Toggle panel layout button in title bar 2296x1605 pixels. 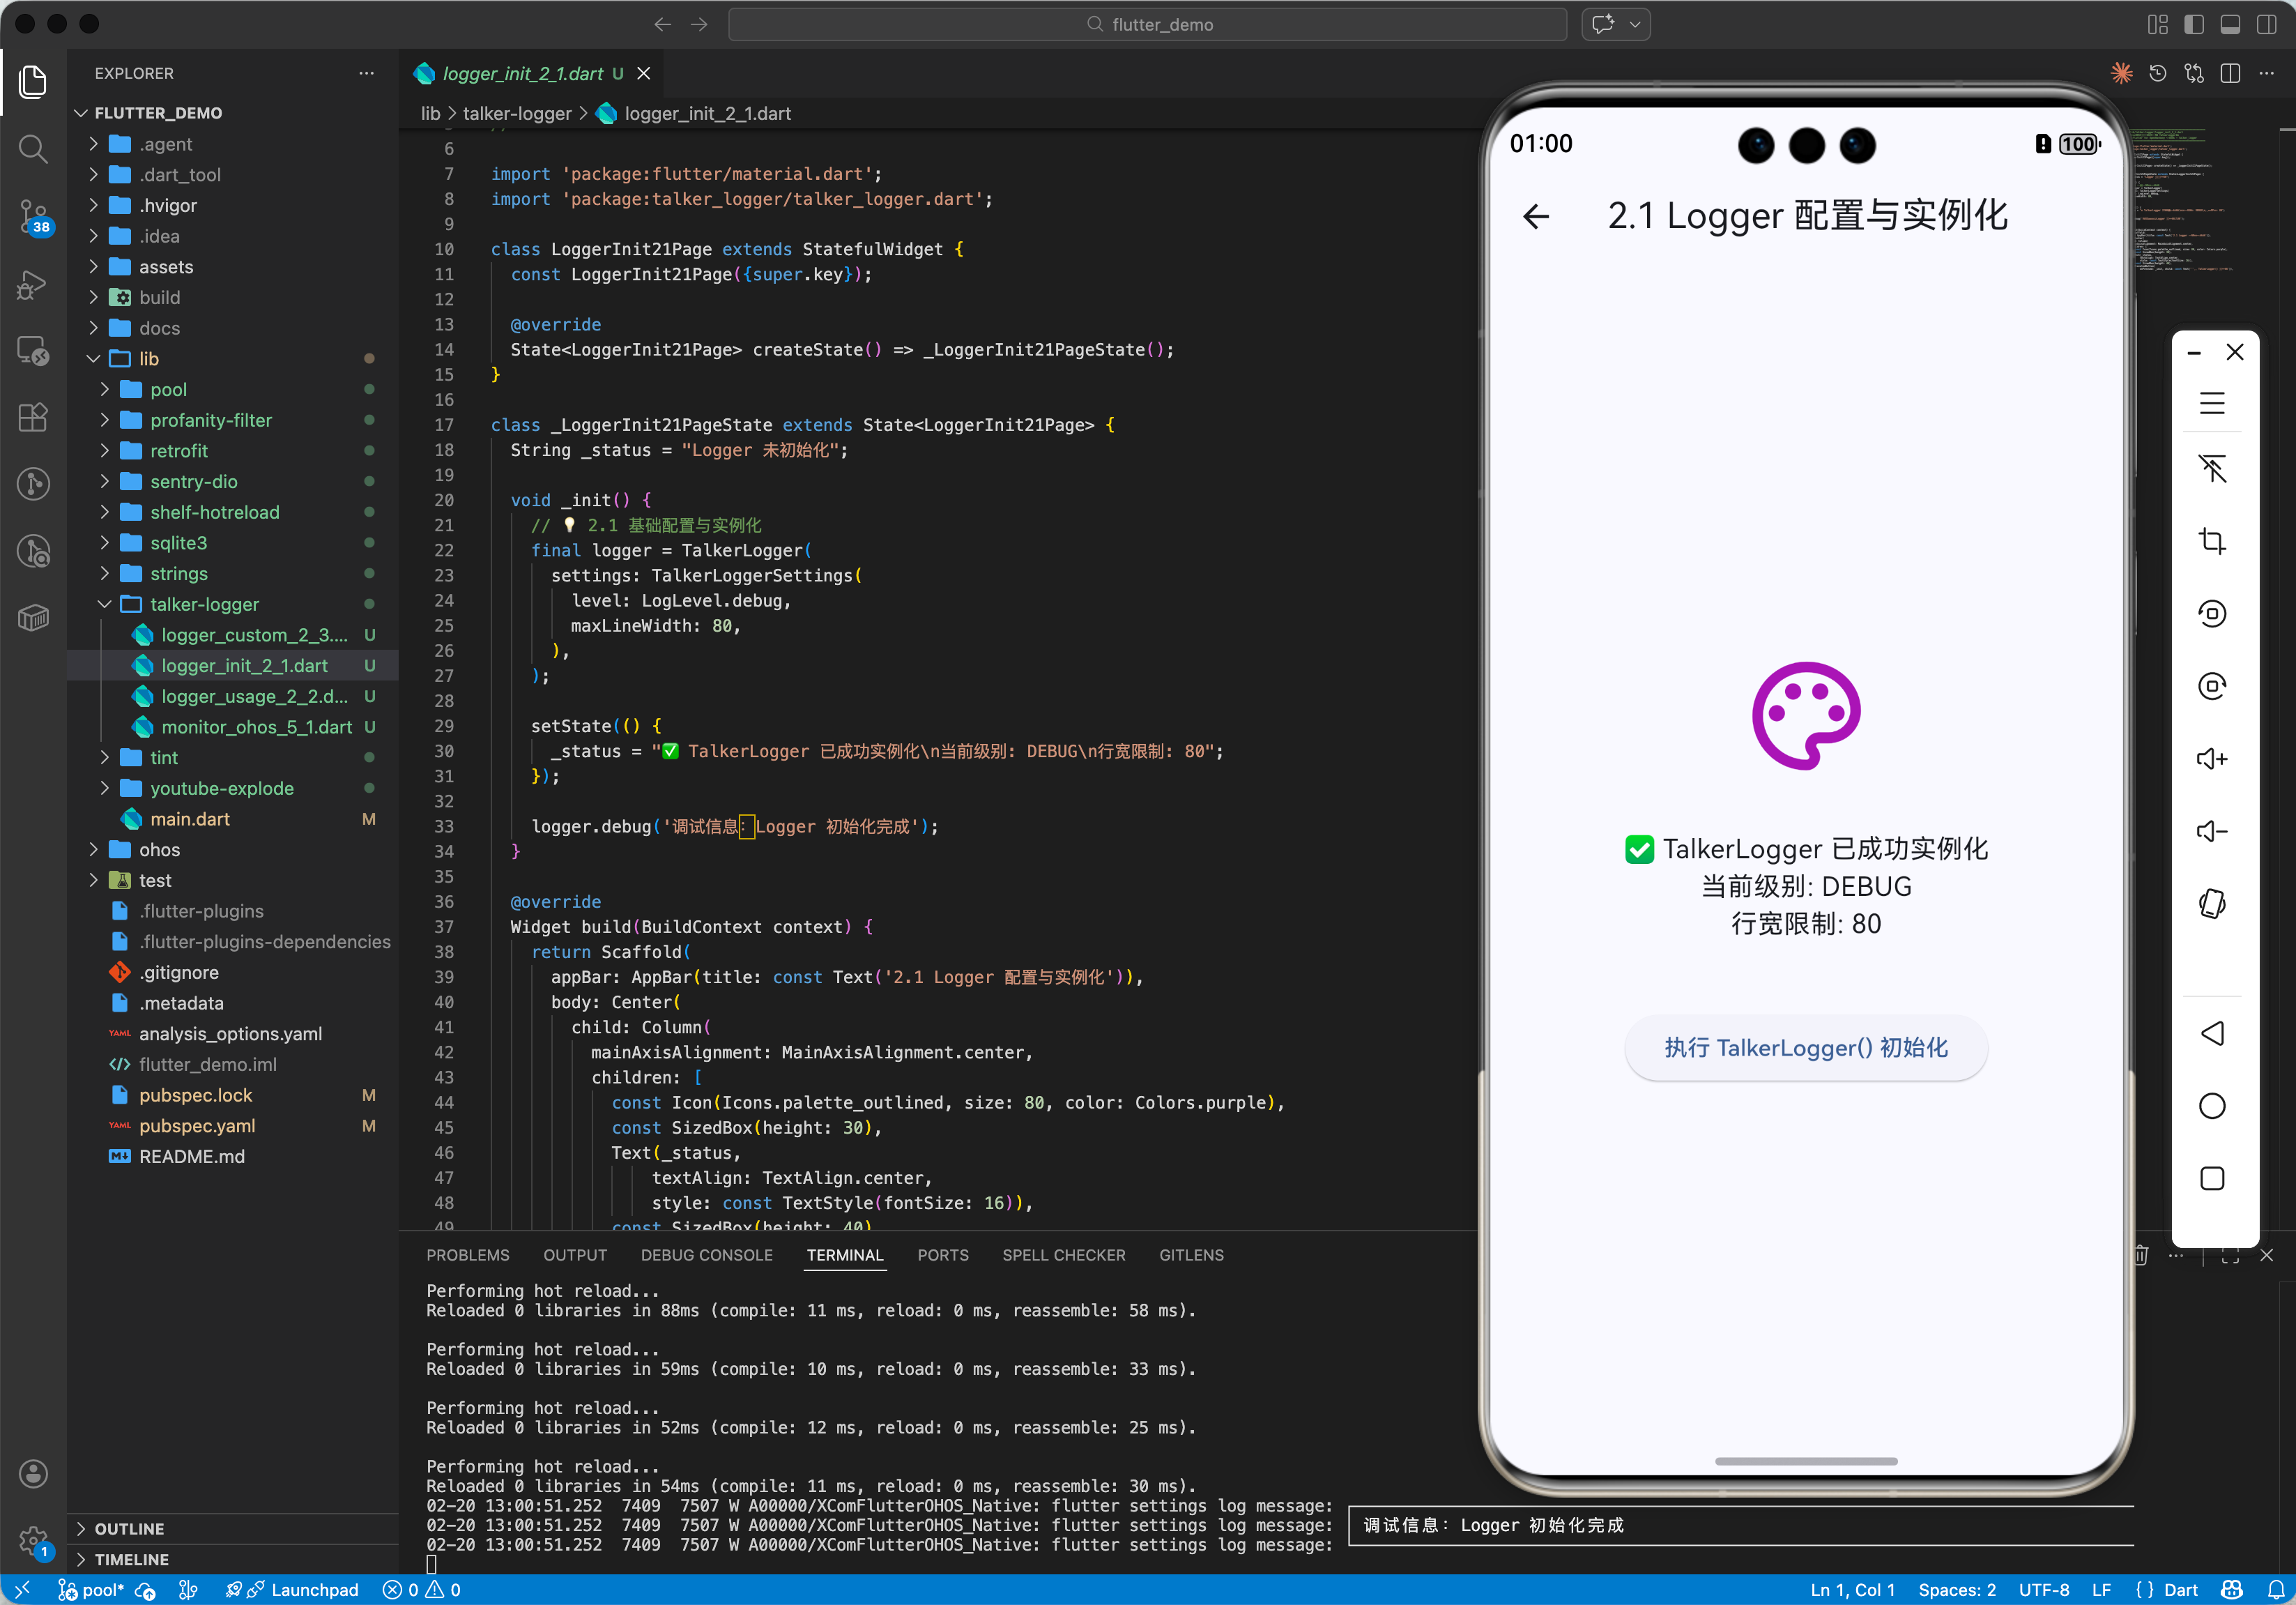click(x=2229, y=24)
